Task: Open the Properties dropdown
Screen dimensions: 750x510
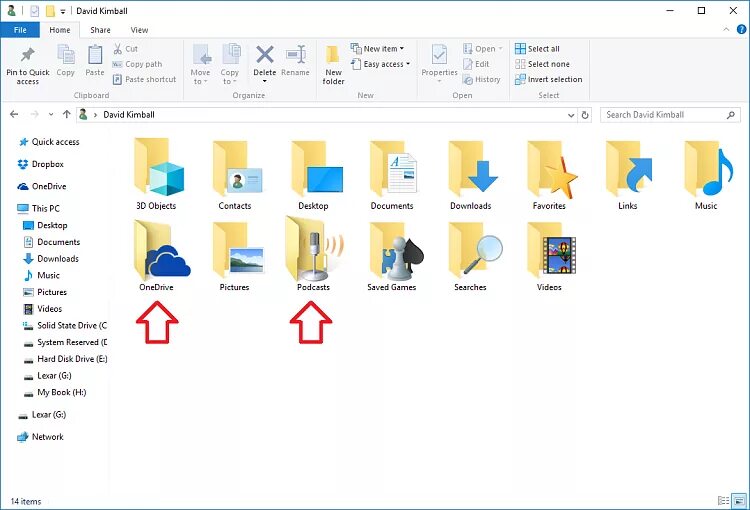Action: tap(440, 81)
